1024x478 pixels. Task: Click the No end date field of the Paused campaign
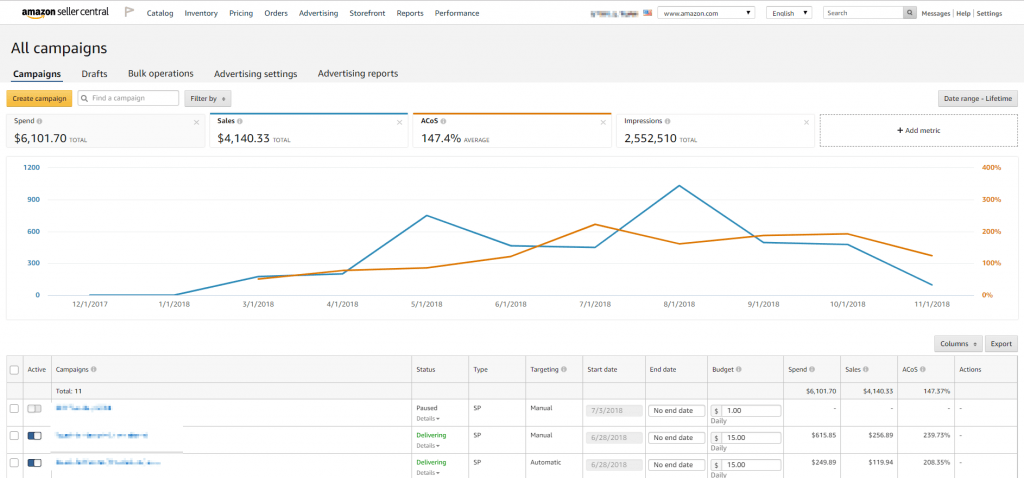click(x=677, y=411)
